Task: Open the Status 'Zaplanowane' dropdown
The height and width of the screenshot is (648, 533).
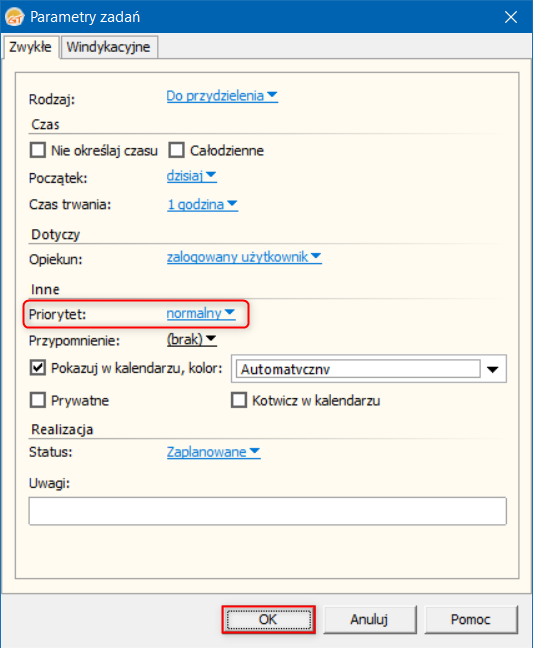Action: click(213, 452)
